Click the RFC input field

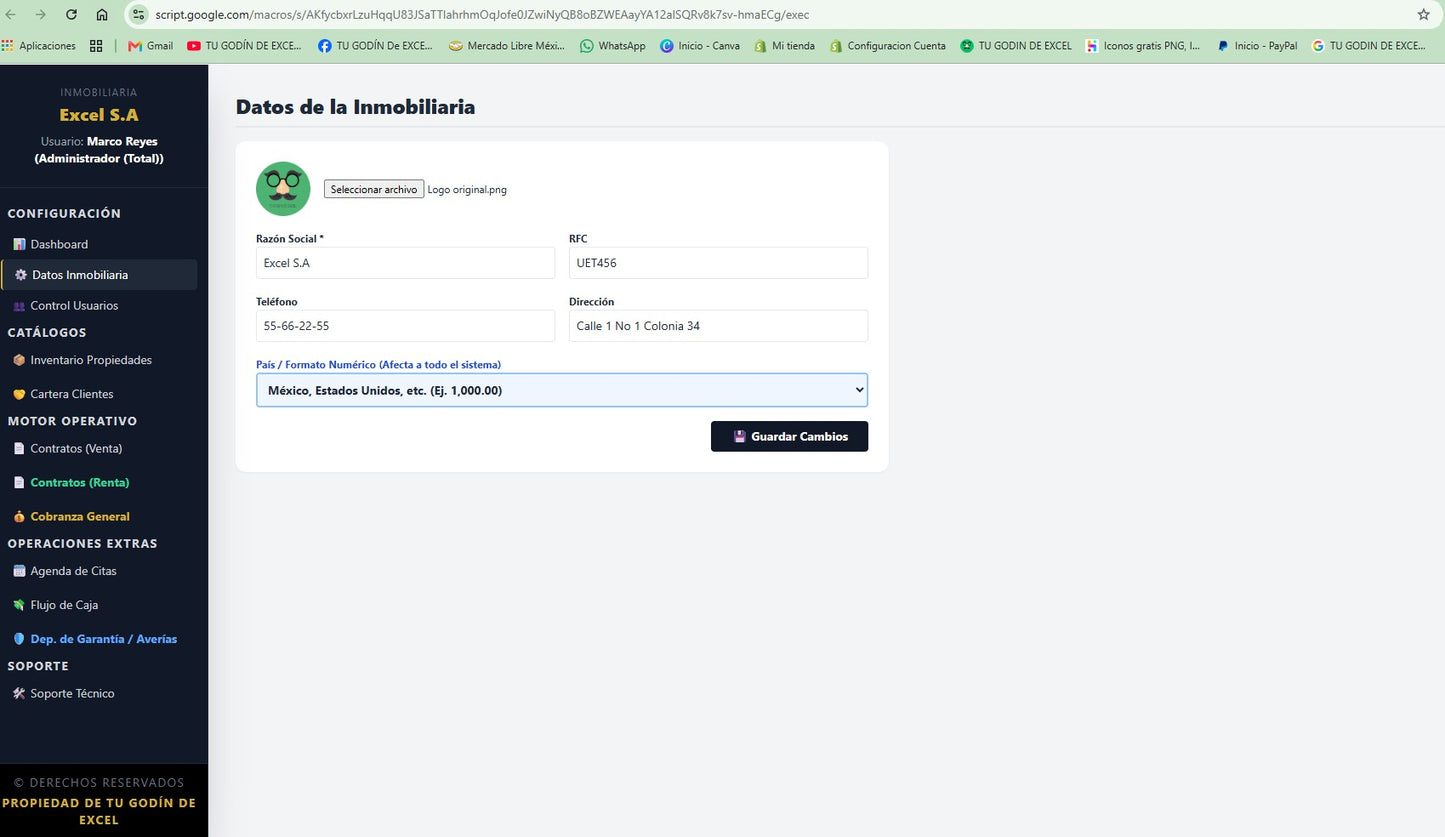pos(718,263)
